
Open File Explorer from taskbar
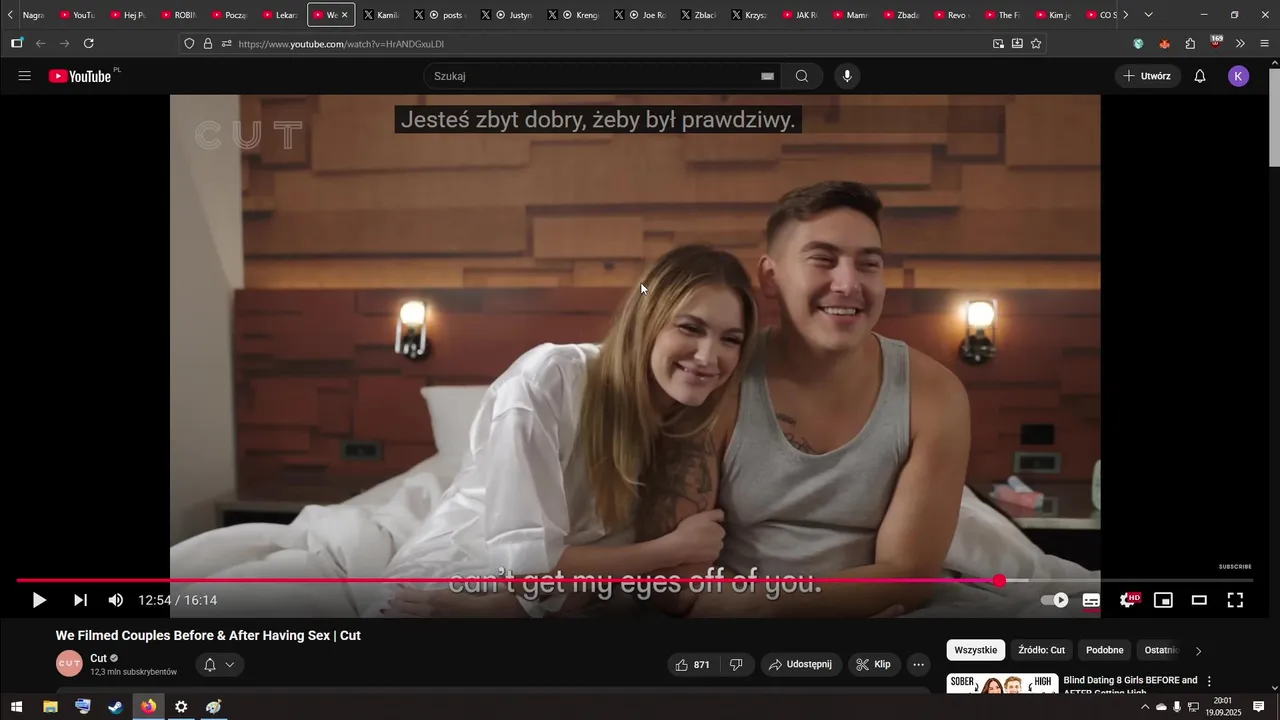tap(50, 706)
